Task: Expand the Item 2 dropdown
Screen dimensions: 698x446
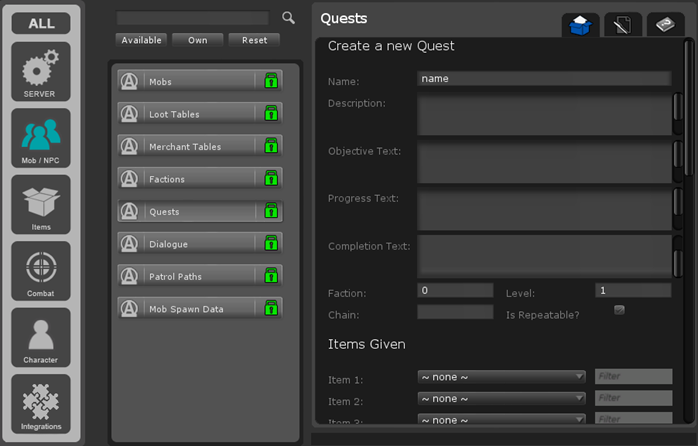Action: tap(501, 398)
